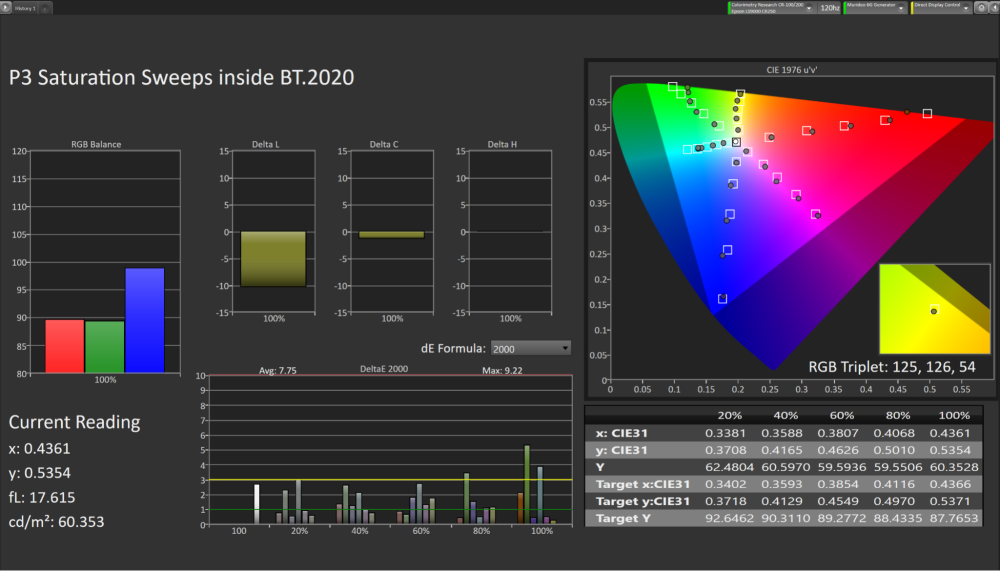Click the play button at top-left

tap(6, 7)
